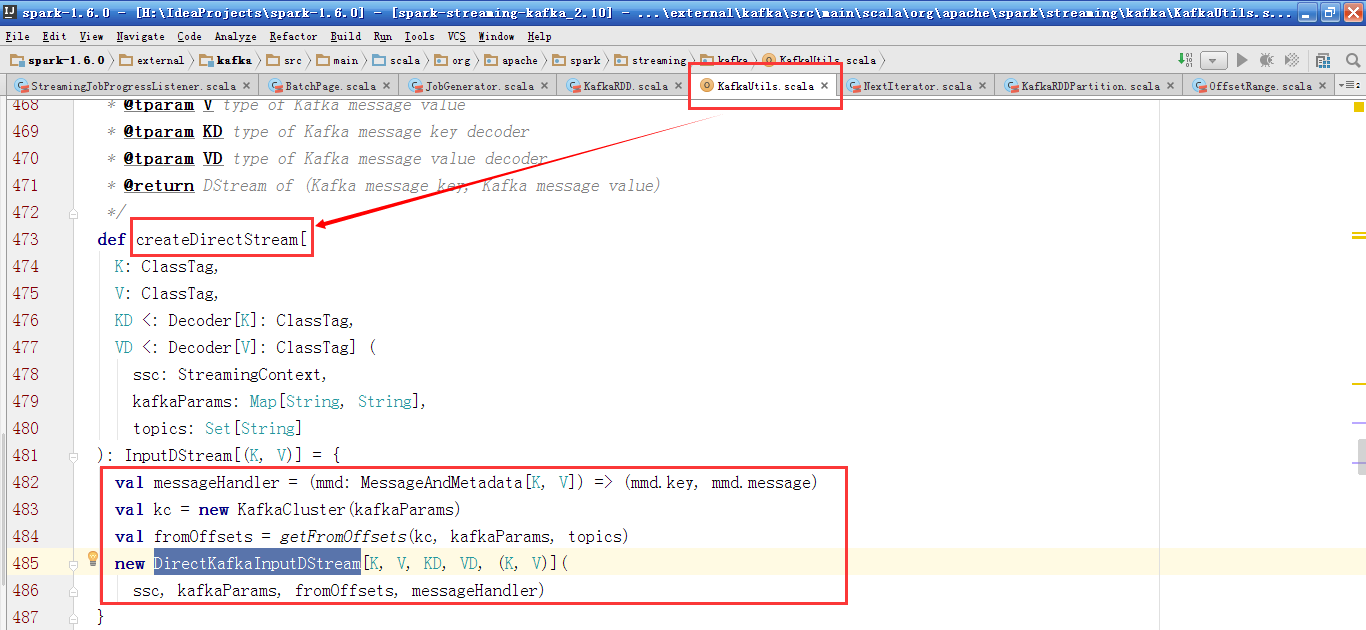Show the hidden editor tabs list
This screenshot has width=1366, height=630.
coord(1350,86)
